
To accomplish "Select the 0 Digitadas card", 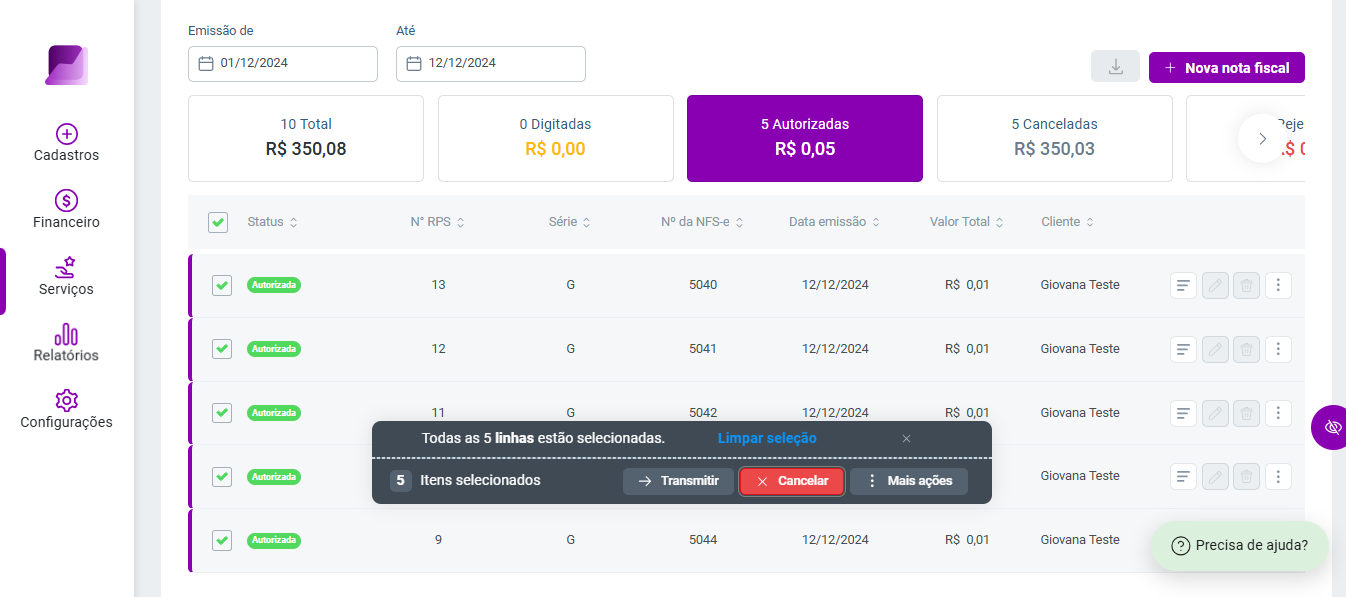I will click(555, 138).
